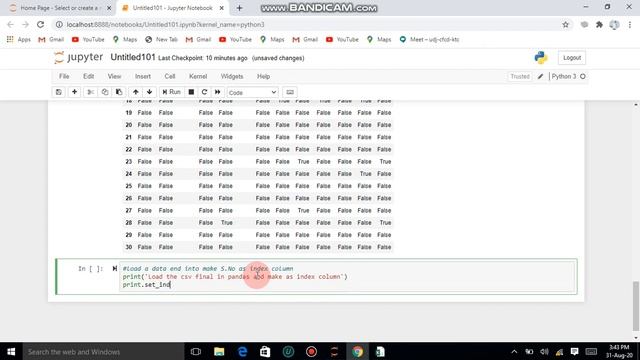
Task: Open the New Tab bookmark
Action: 161,40
